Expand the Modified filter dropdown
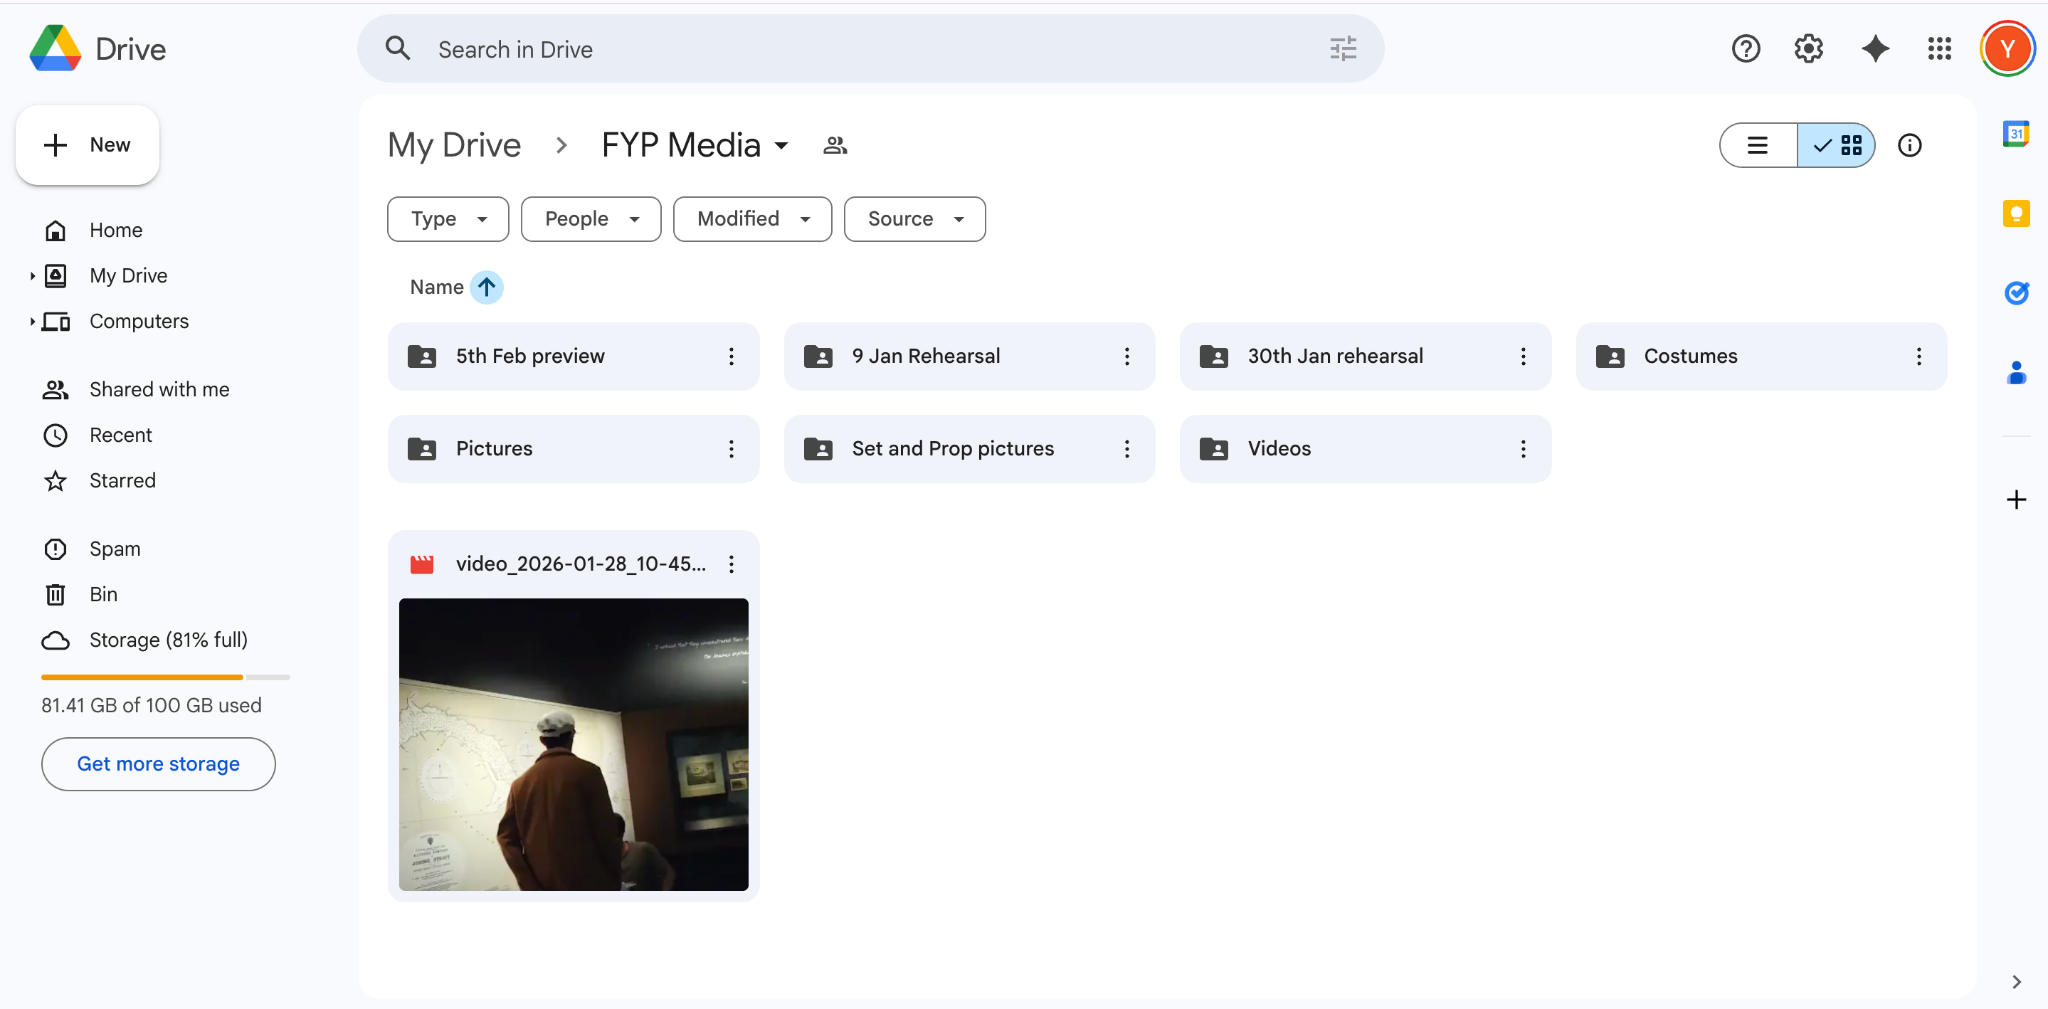This screenshot has width=2048, height=1009. (x=752, y=219)
